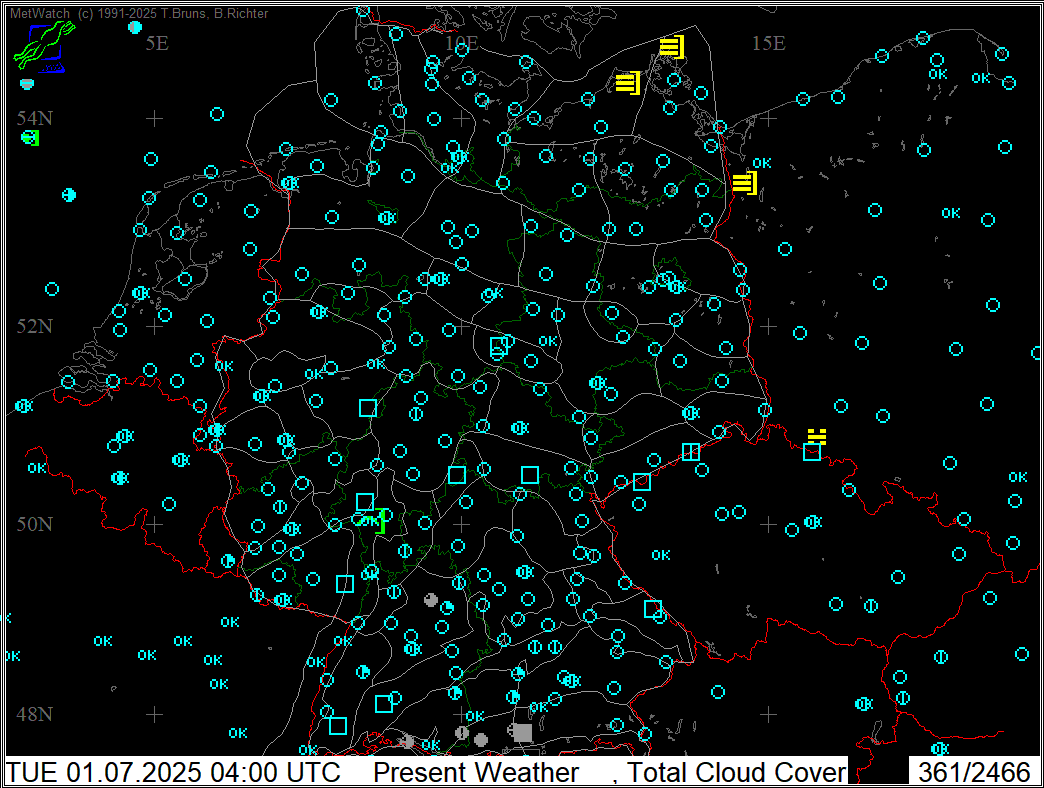Click the 5E longitude label
The width and height of the screenshot is (1044, 788).
[x=157, y=43]
